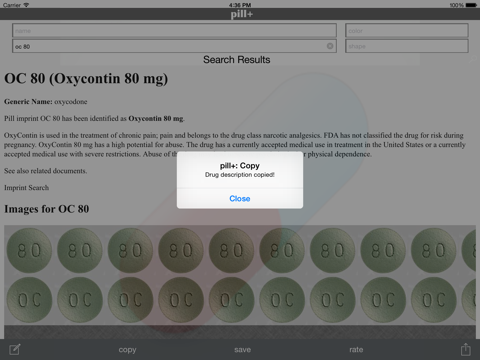Clear the 'oc 80' imprint search field

pos(330,46)
